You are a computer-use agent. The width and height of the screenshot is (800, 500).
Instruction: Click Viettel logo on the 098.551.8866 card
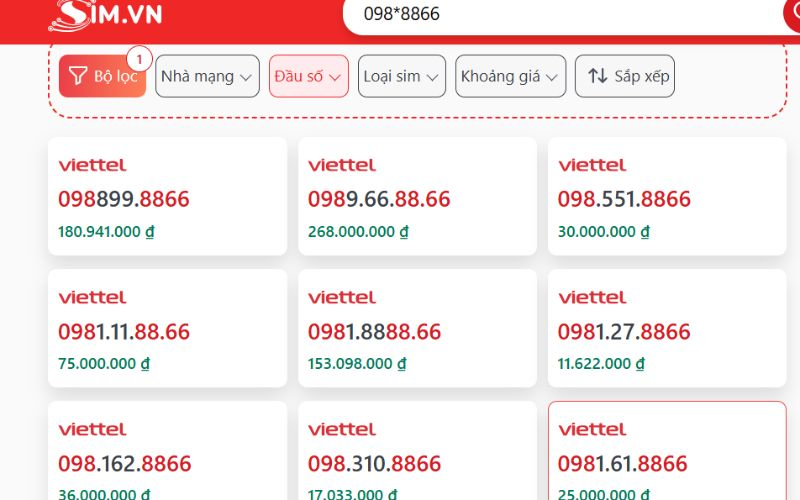[x=592, y=165]
